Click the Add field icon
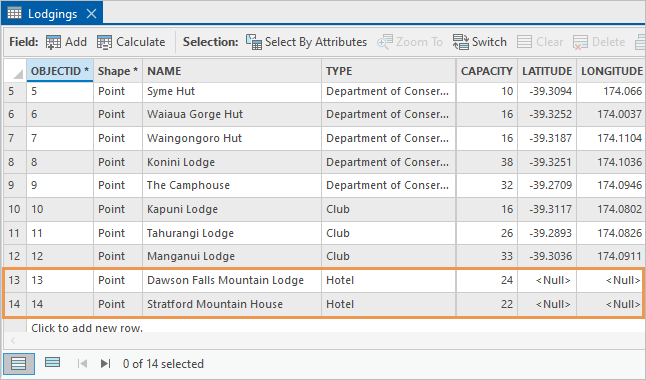The image size is (646, 380). pyautogui.click(x=53, y=42)
